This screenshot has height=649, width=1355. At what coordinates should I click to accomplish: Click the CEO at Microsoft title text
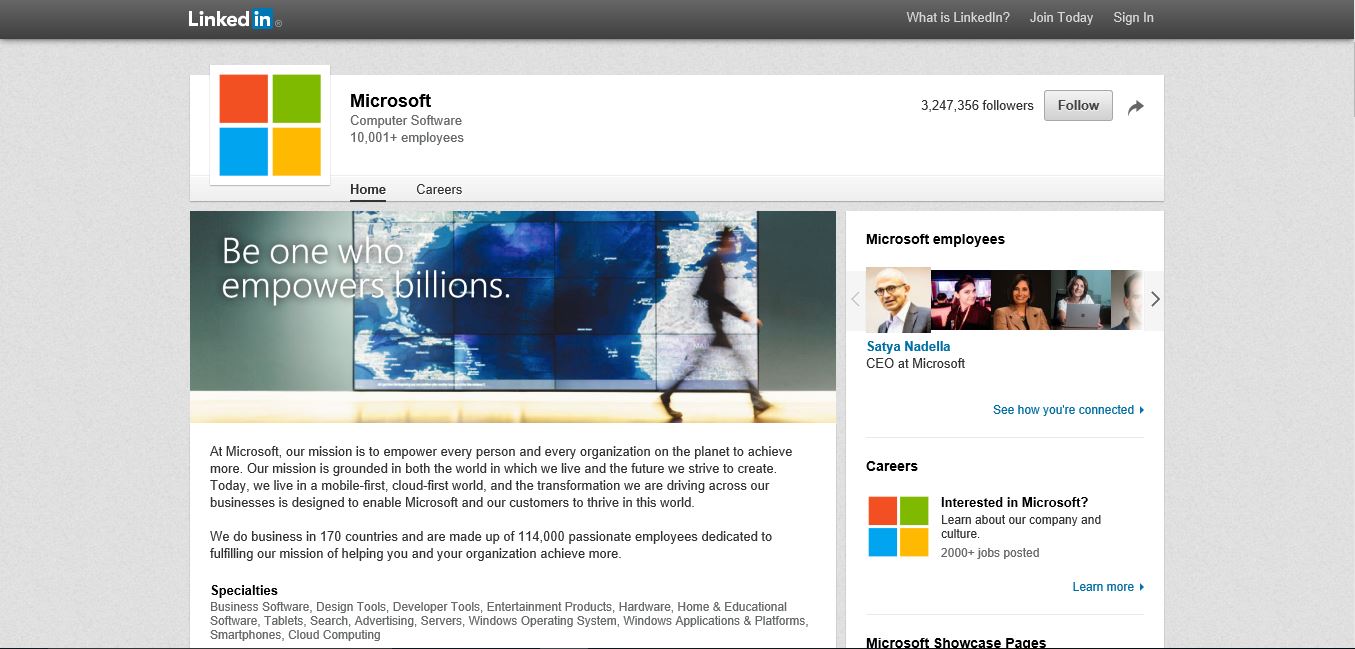click(x=915, y=363)
